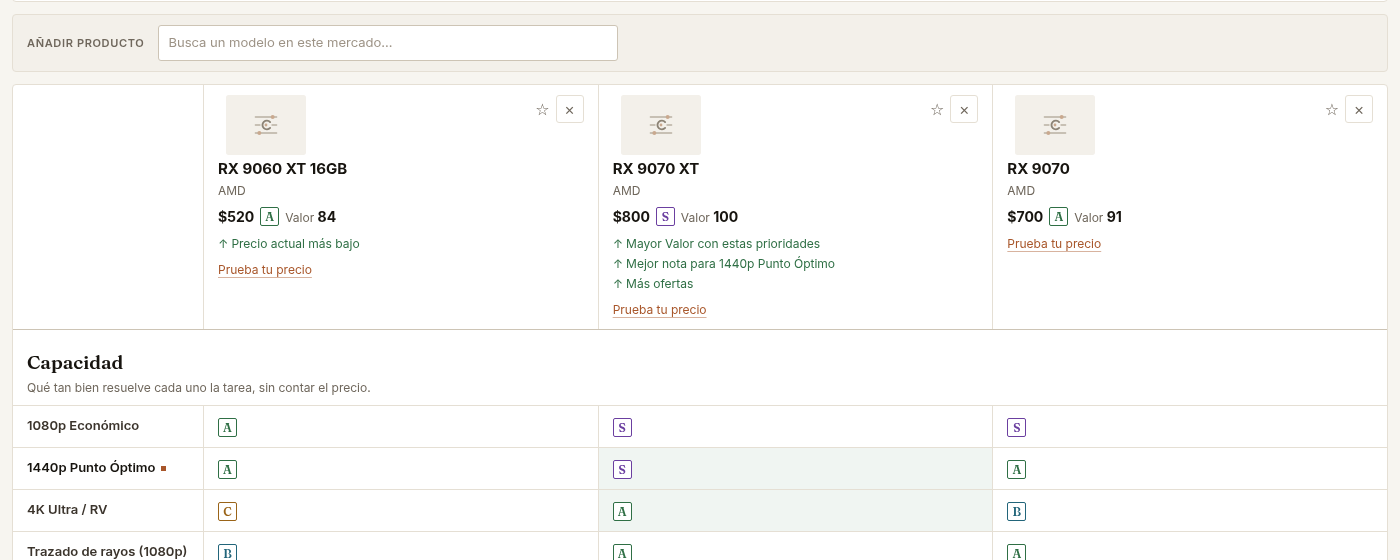Select the 1080p Económico row label
This screenshot has width=1400, height=560.
83,426
